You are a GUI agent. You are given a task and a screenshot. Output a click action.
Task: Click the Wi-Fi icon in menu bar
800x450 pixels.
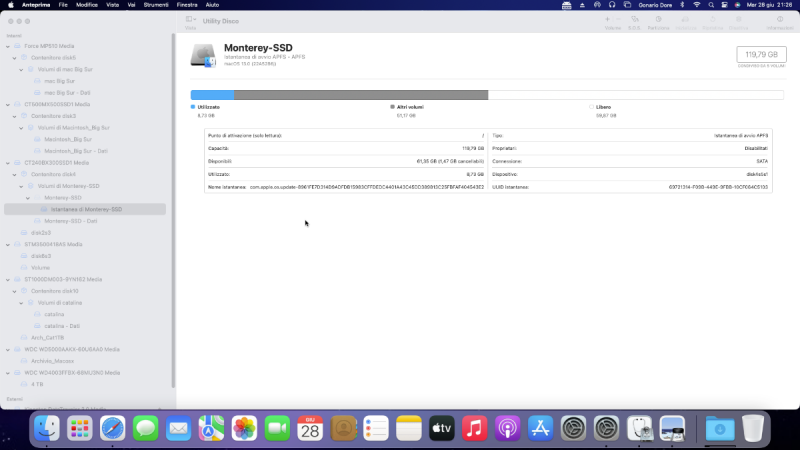(696, 5)
